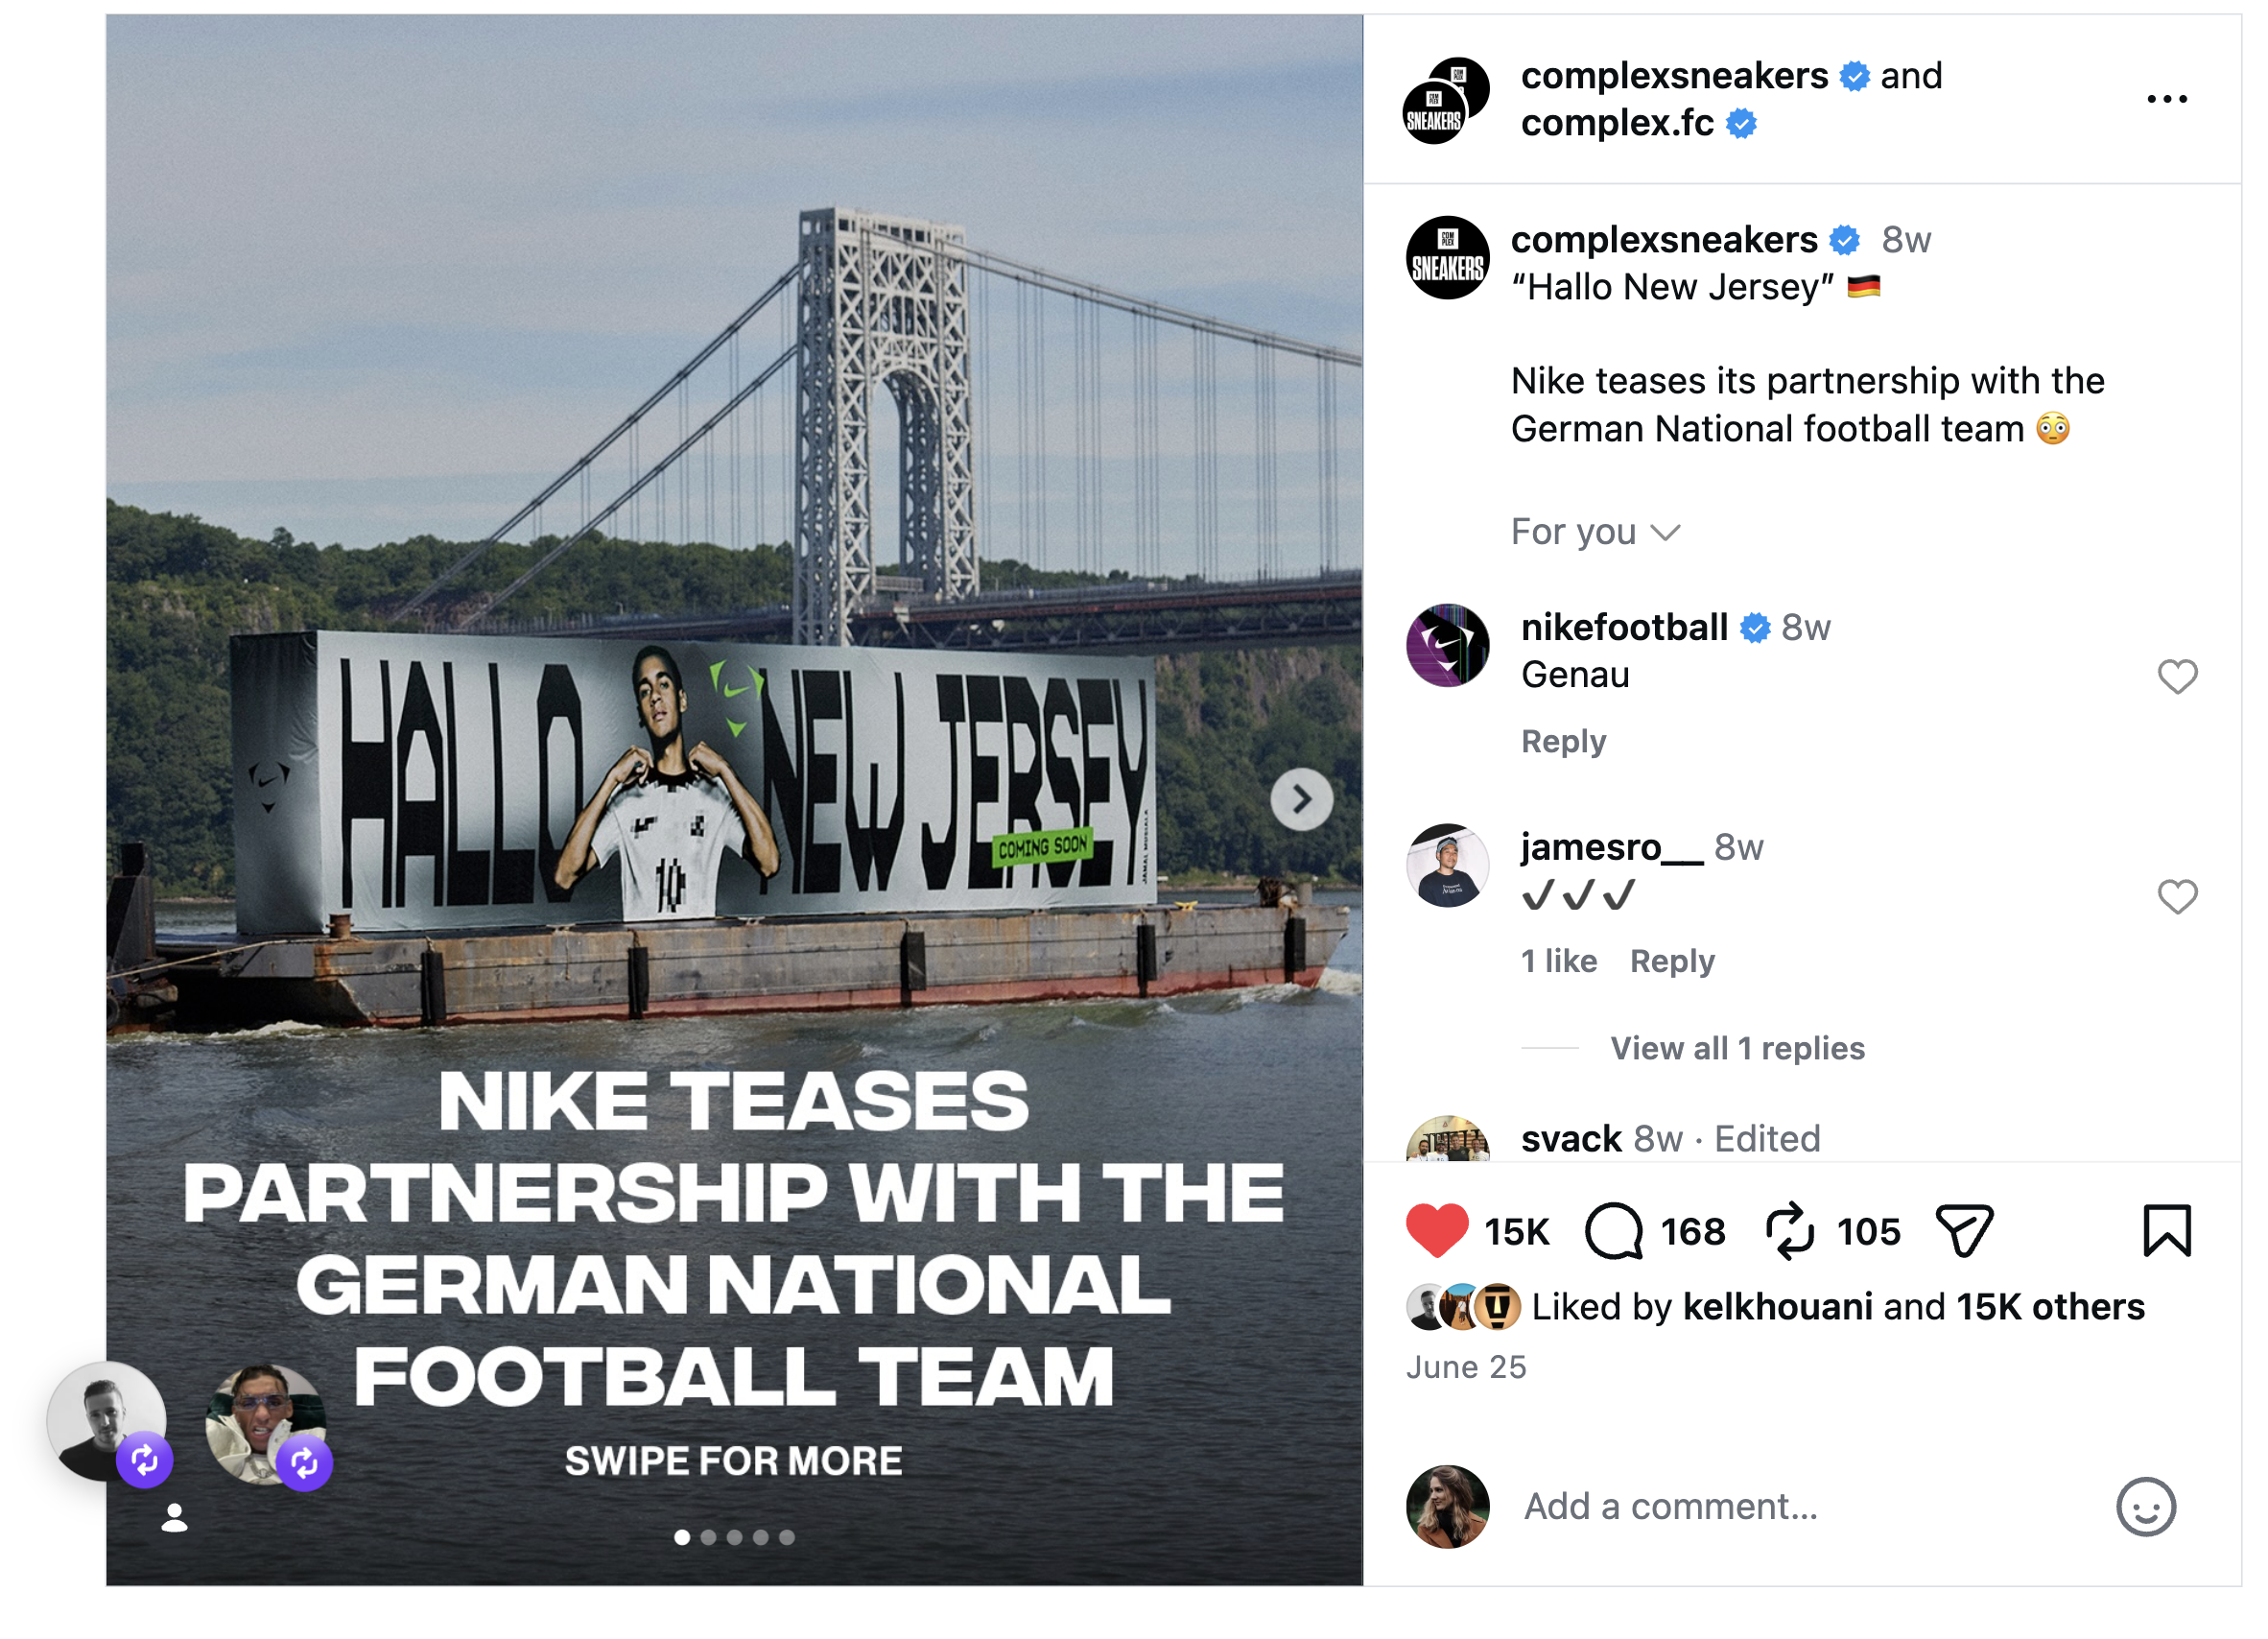Like nikefootball's Genau comment
This screenshot has width=2268, height=1639.
click(x=2177, y=677)
